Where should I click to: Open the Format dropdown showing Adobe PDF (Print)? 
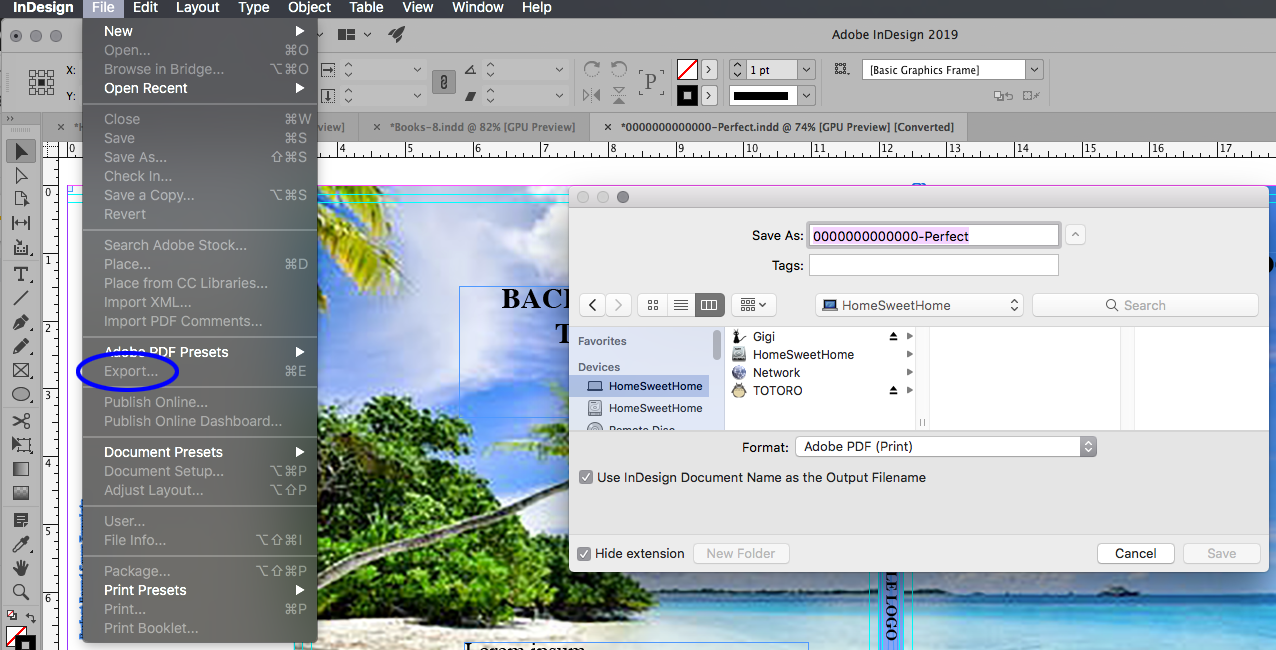point(945,447)
